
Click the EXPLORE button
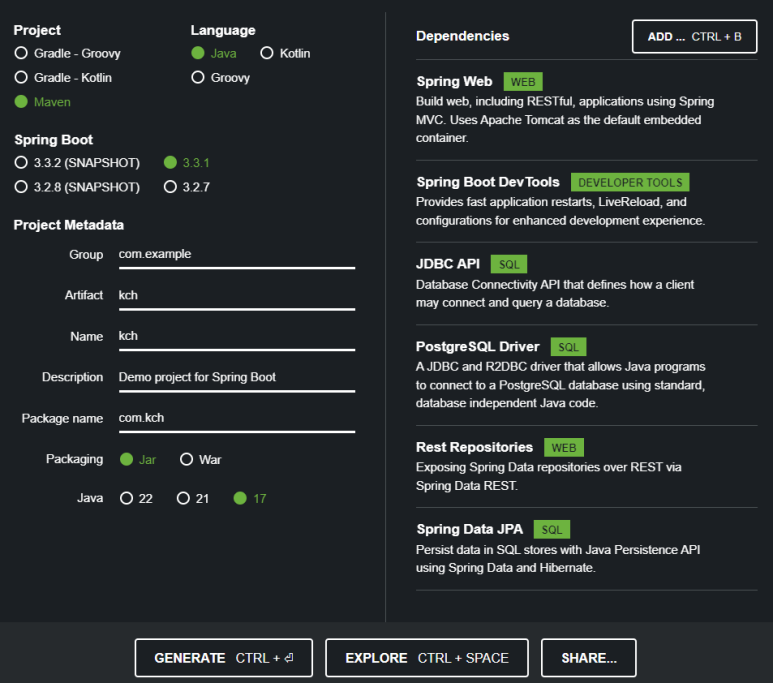click(427, 658)
